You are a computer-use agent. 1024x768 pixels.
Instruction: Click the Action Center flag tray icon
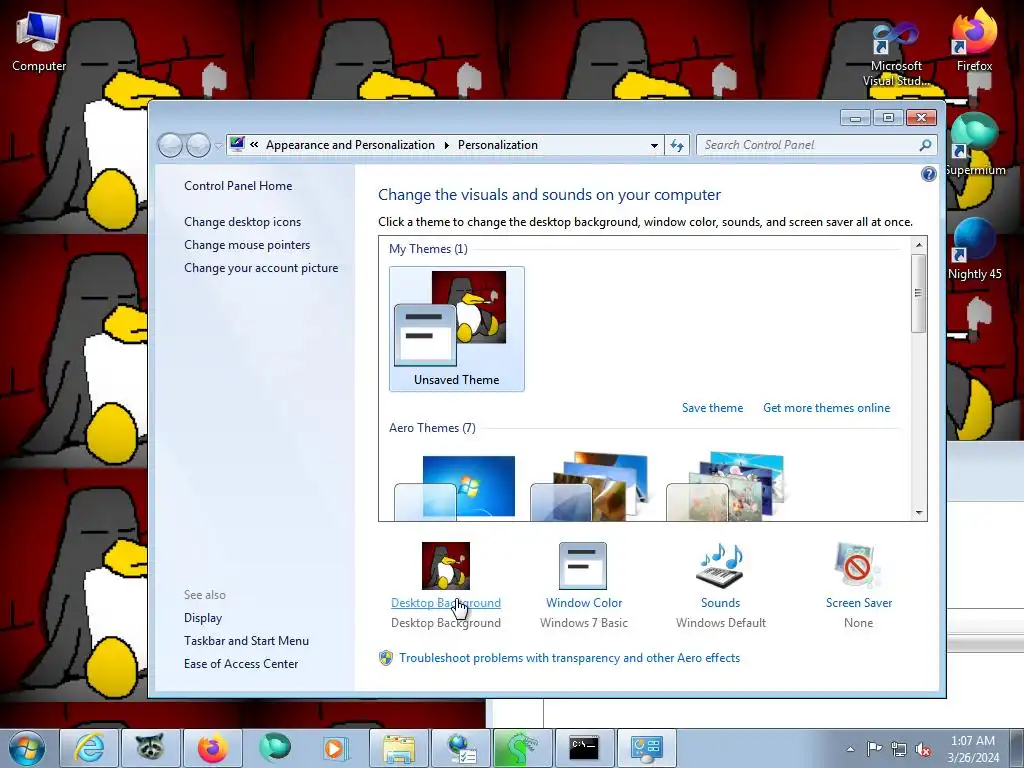pyautogui.click(x=874, y=749)
